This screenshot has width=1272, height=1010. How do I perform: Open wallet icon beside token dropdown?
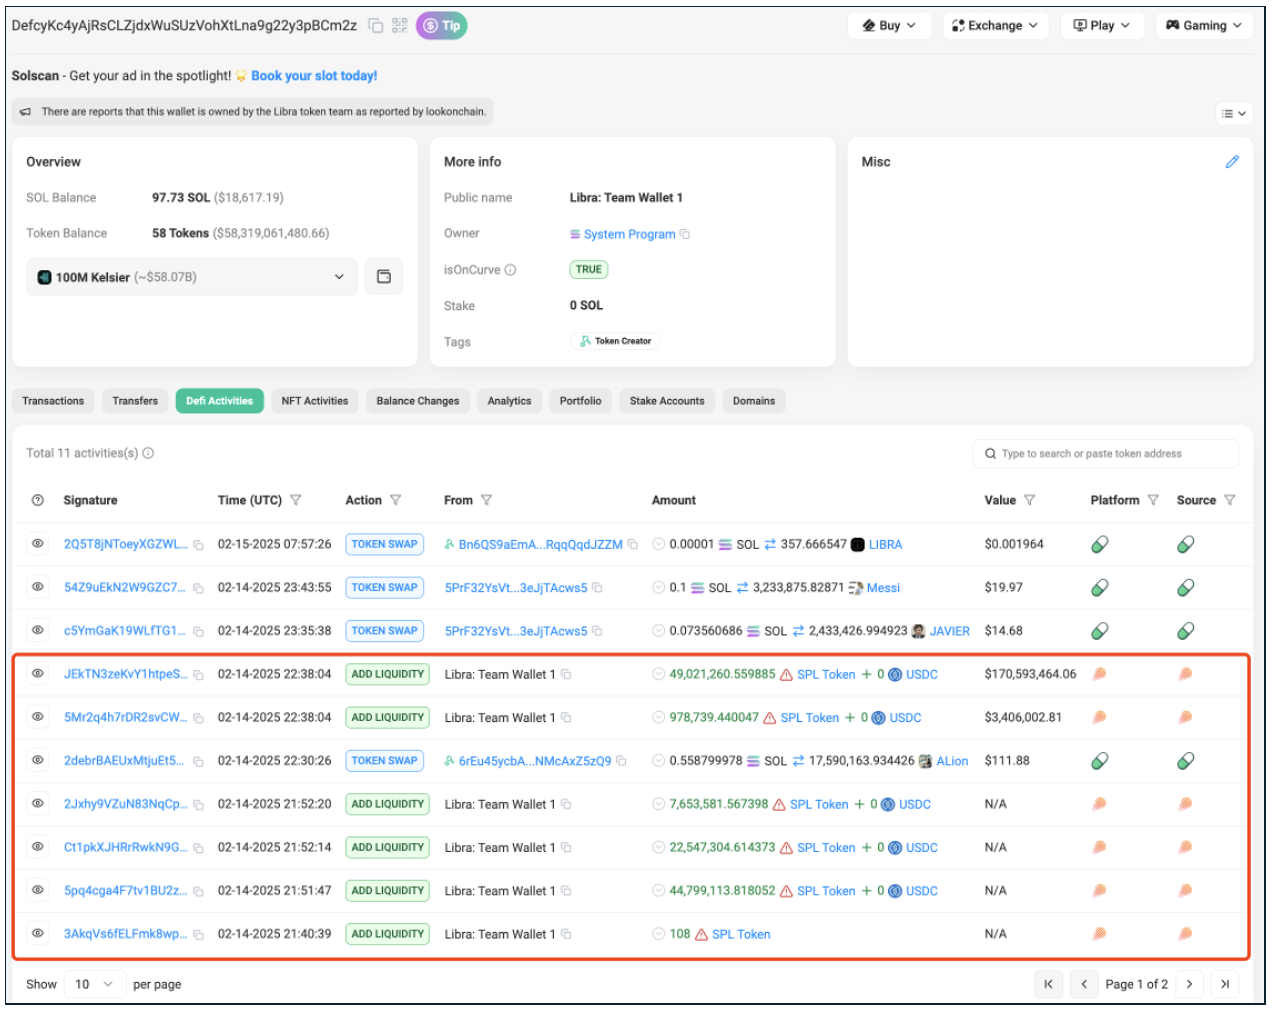pos(384,277)
